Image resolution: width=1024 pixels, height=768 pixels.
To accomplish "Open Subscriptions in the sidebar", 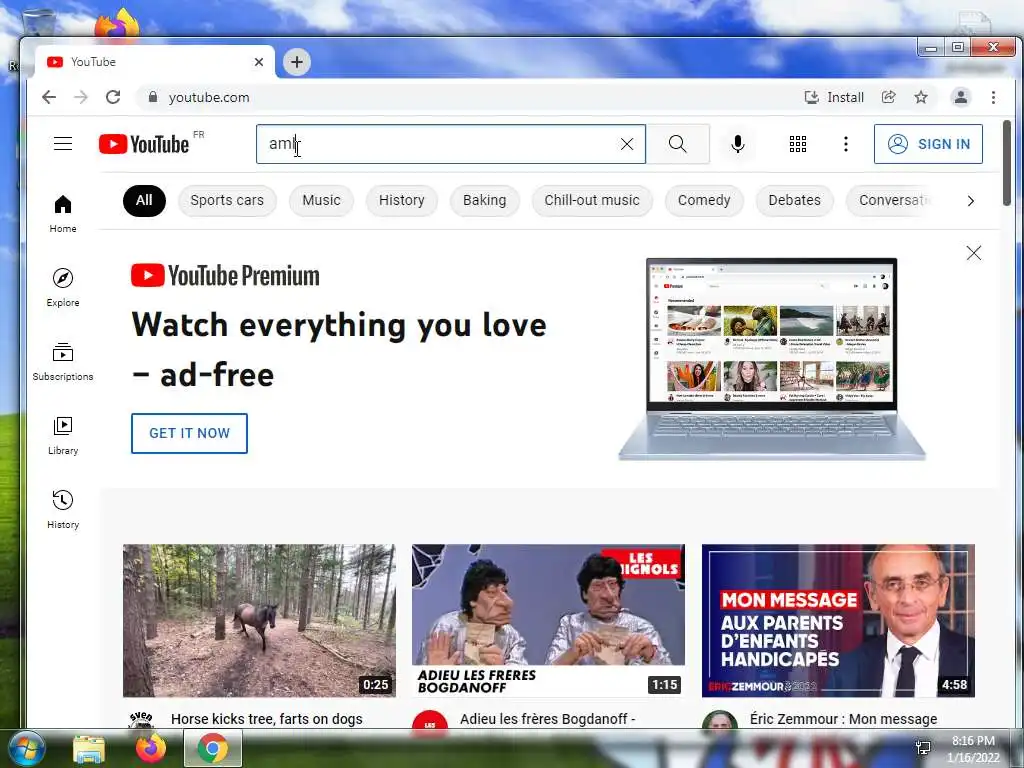I will point(63,362).
